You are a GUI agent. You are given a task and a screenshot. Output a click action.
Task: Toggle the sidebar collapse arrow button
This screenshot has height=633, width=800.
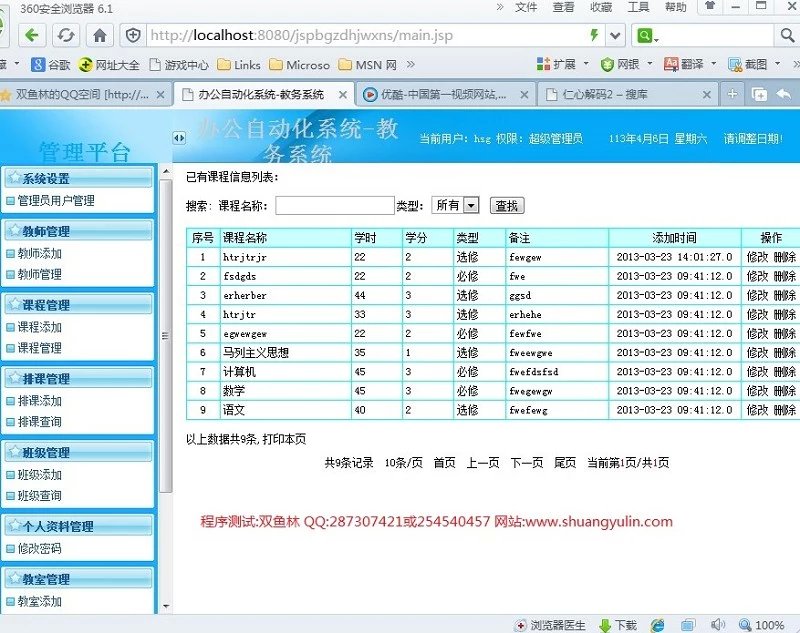coord(179,138)
